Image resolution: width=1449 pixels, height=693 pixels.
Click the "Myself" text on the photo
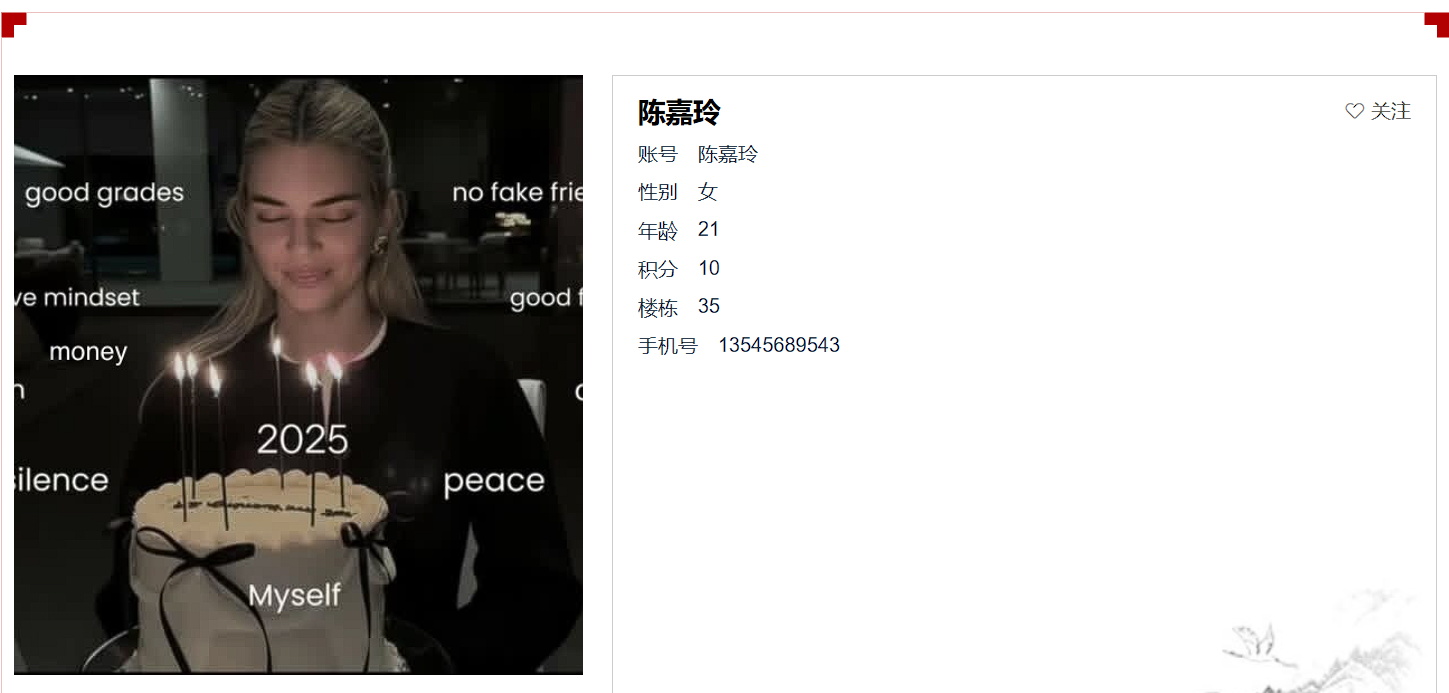[295, 595]
